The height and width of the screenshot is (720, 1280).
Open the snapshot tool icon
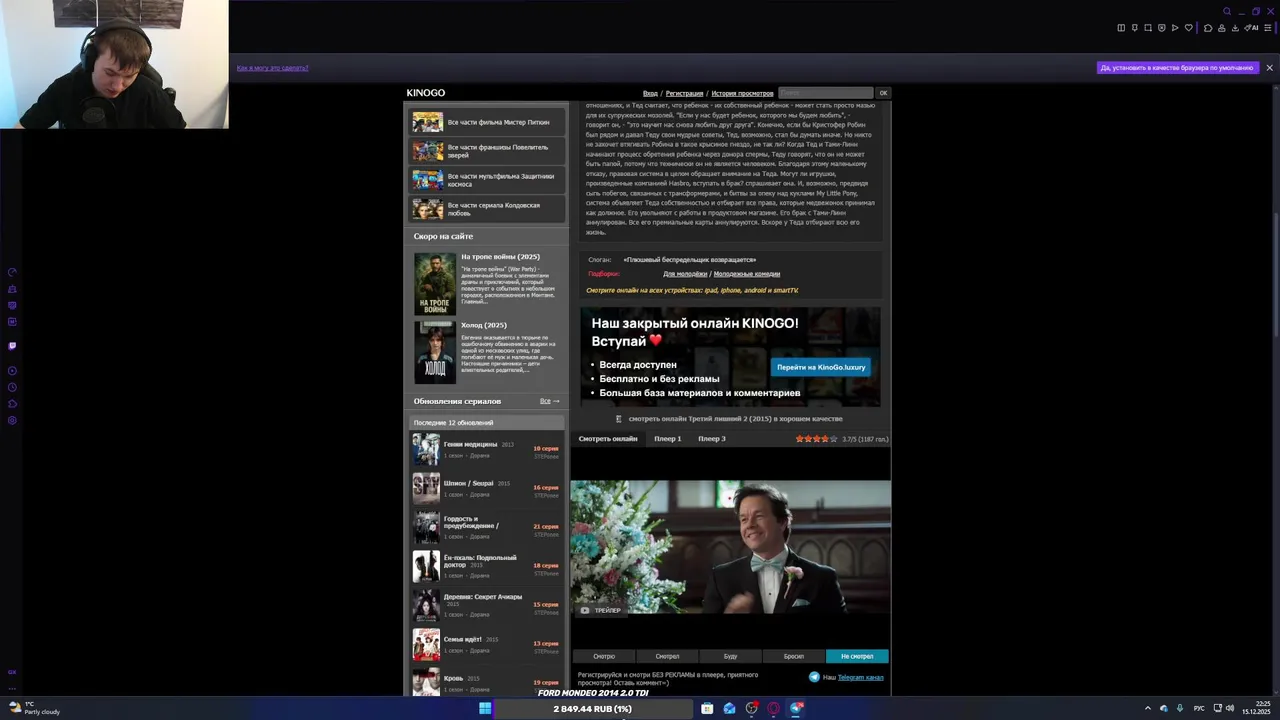click(1148, 28)
